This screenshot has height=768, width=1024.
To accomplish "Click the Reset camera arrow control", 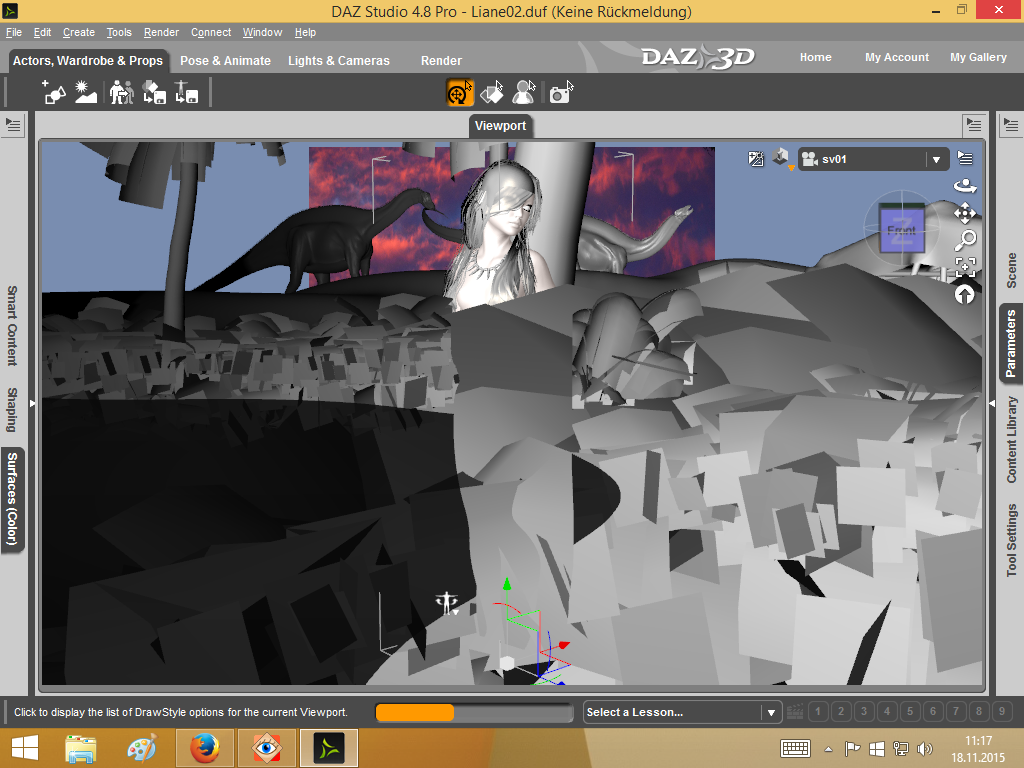I will click(x=965, y=295).
